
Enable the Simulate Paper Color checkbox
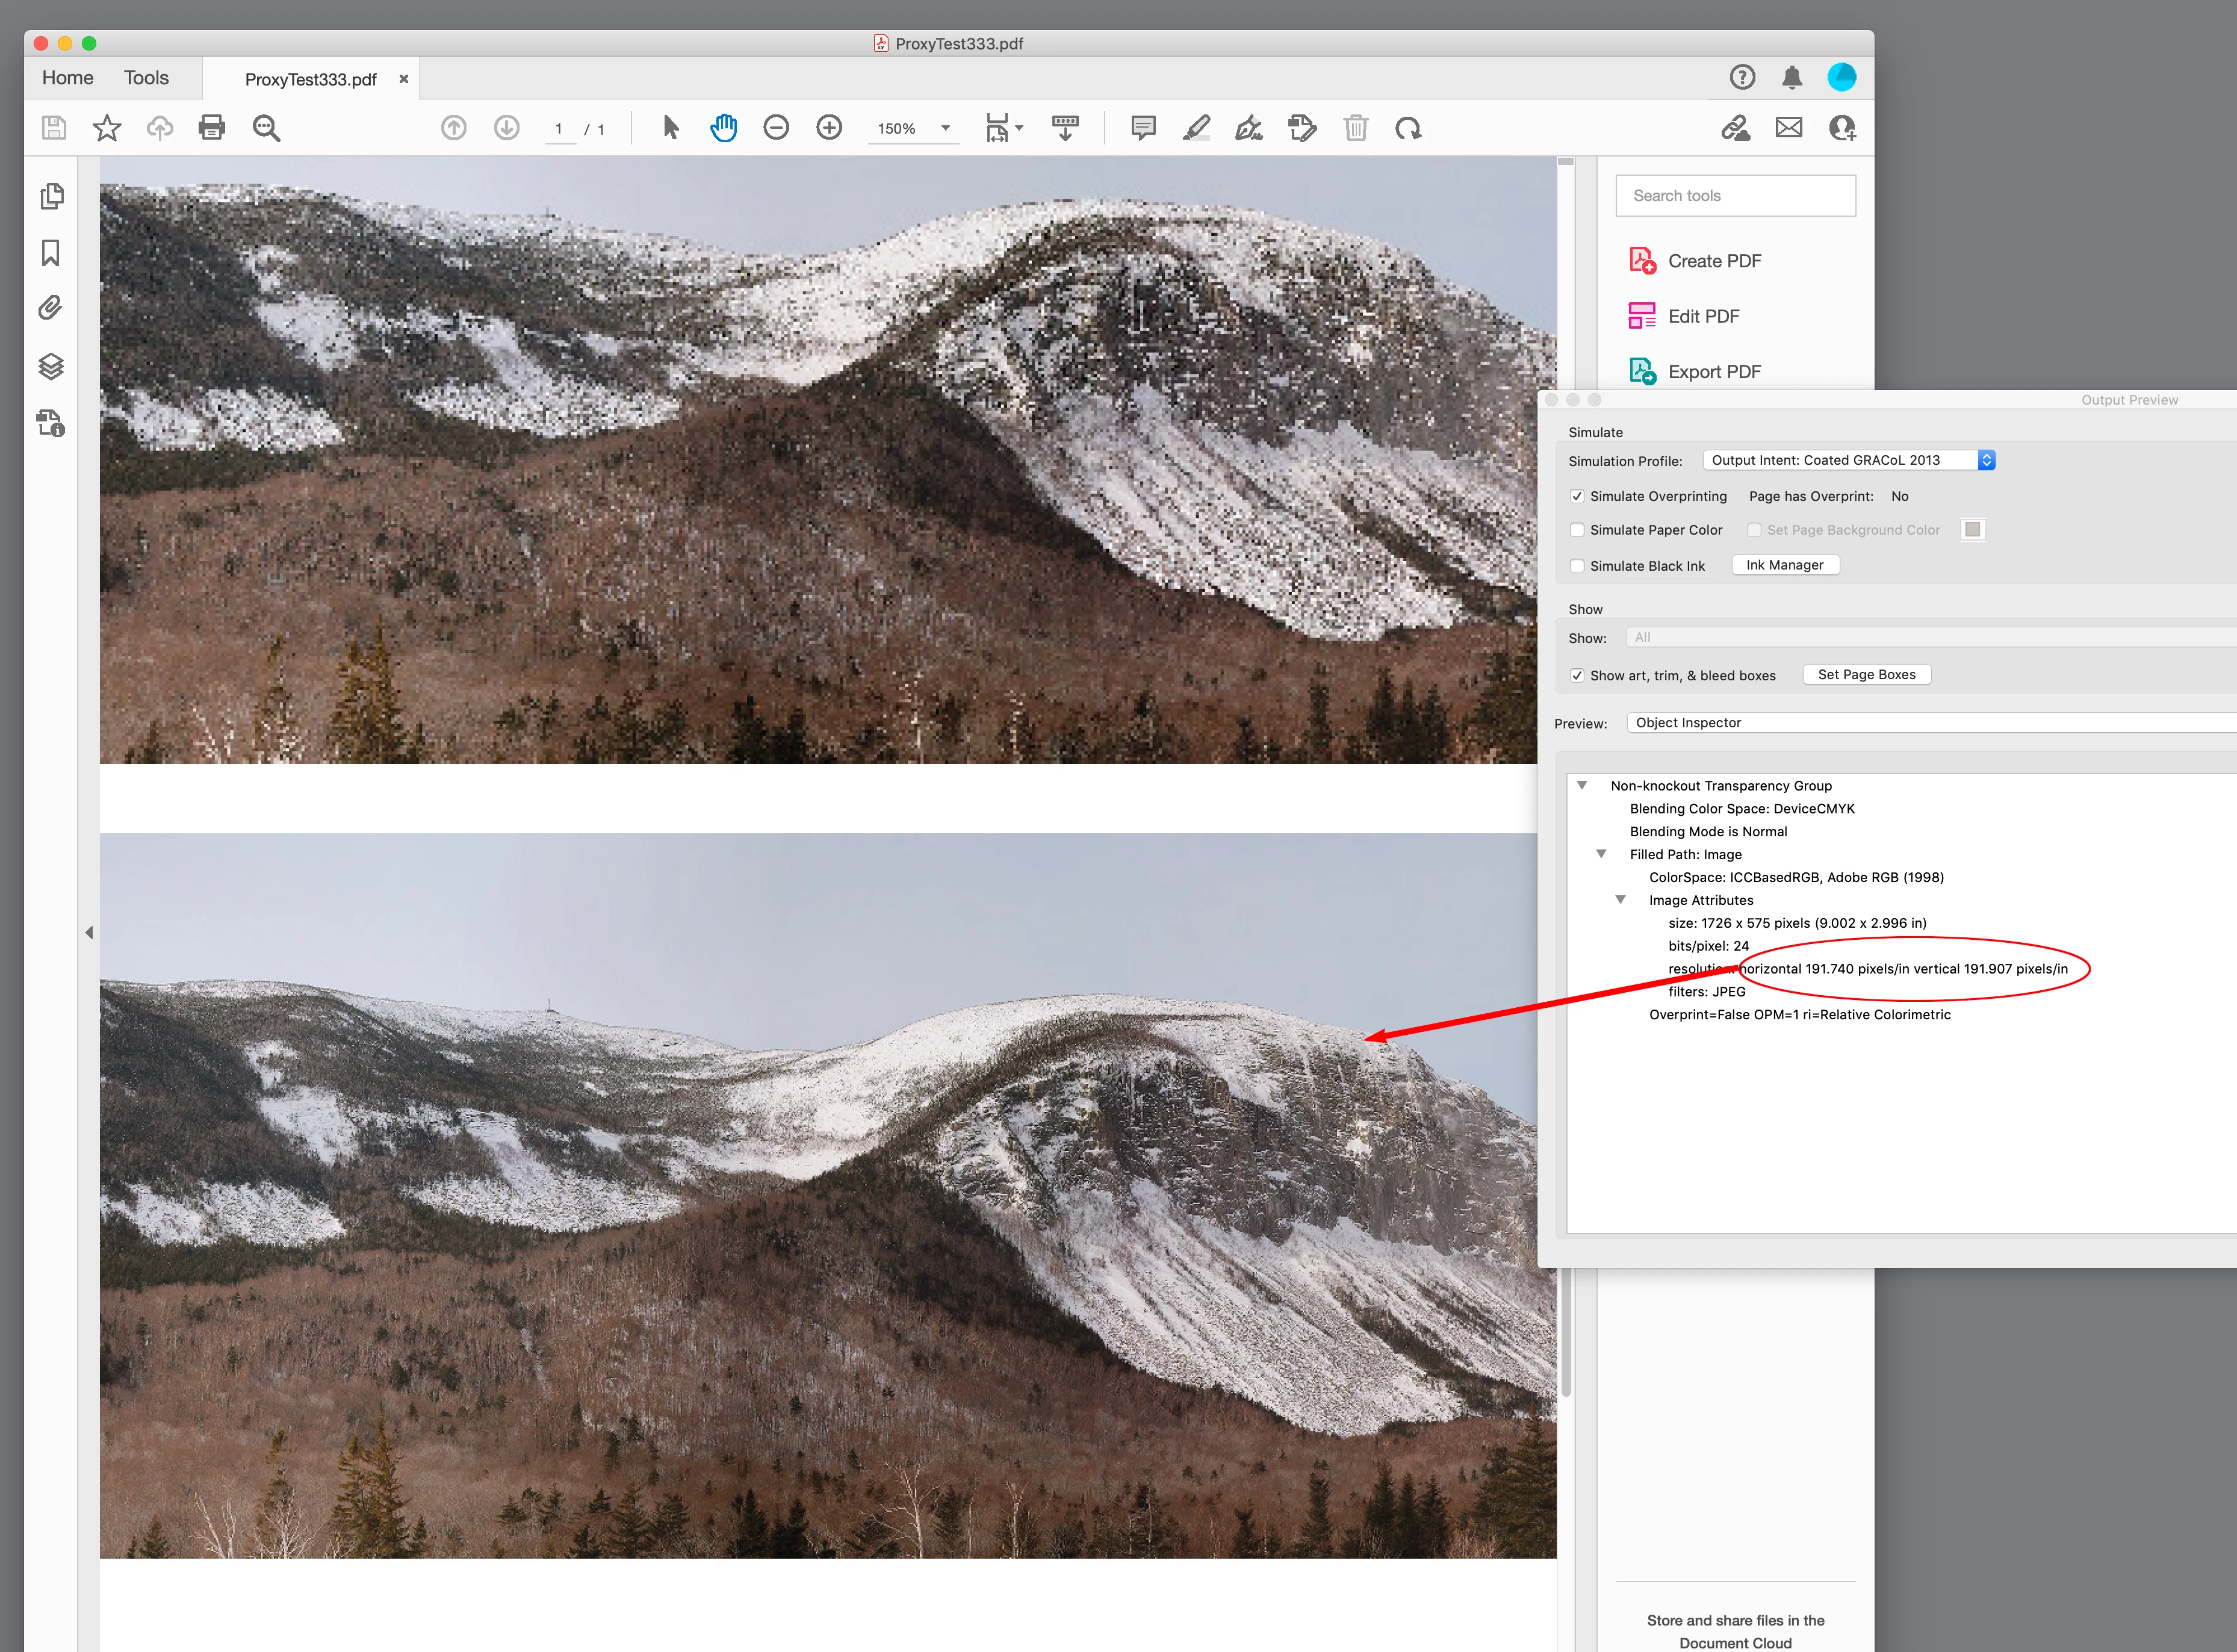coord(1577,530)
